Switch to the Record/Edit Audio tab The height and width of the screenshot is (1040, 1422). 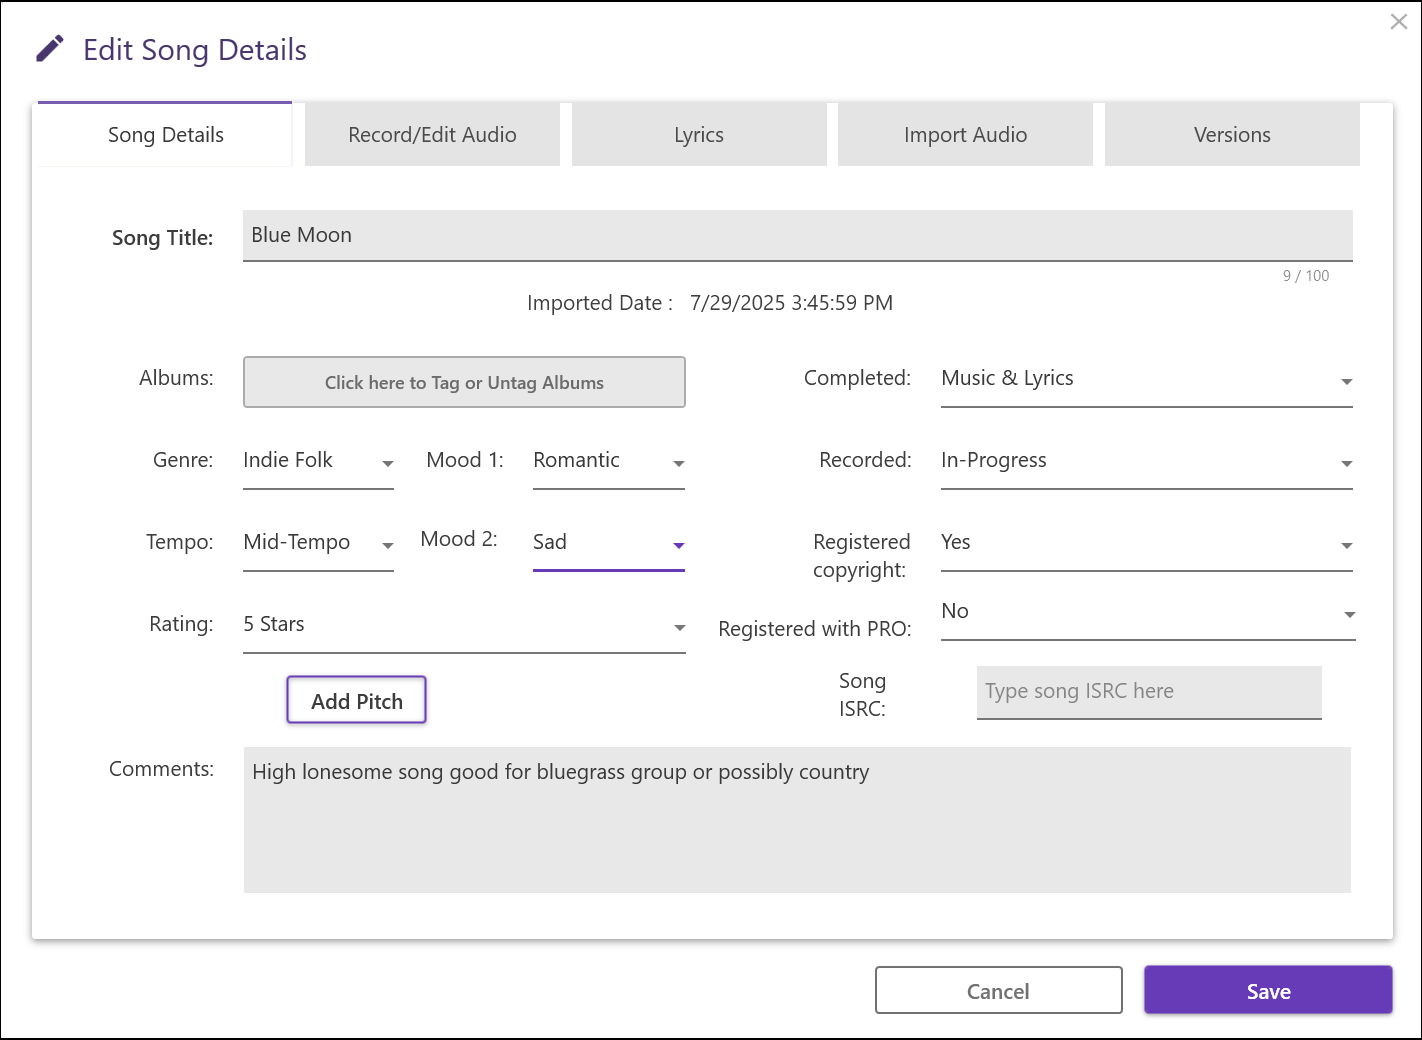tap(432, 135)
